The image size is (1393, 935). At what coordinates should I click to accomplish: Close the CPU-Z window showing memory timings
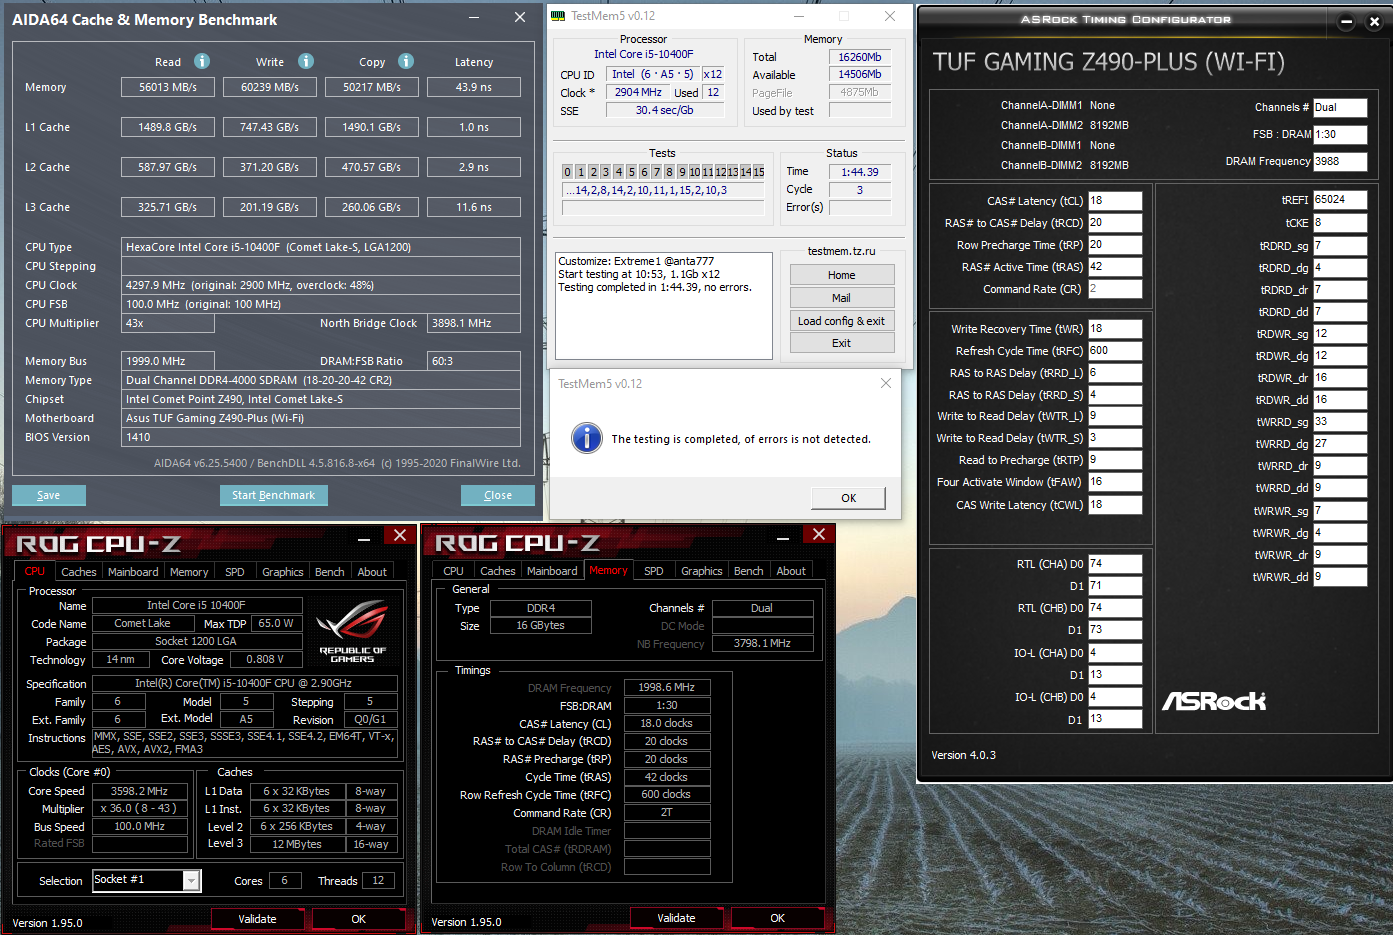click(819, 535)
